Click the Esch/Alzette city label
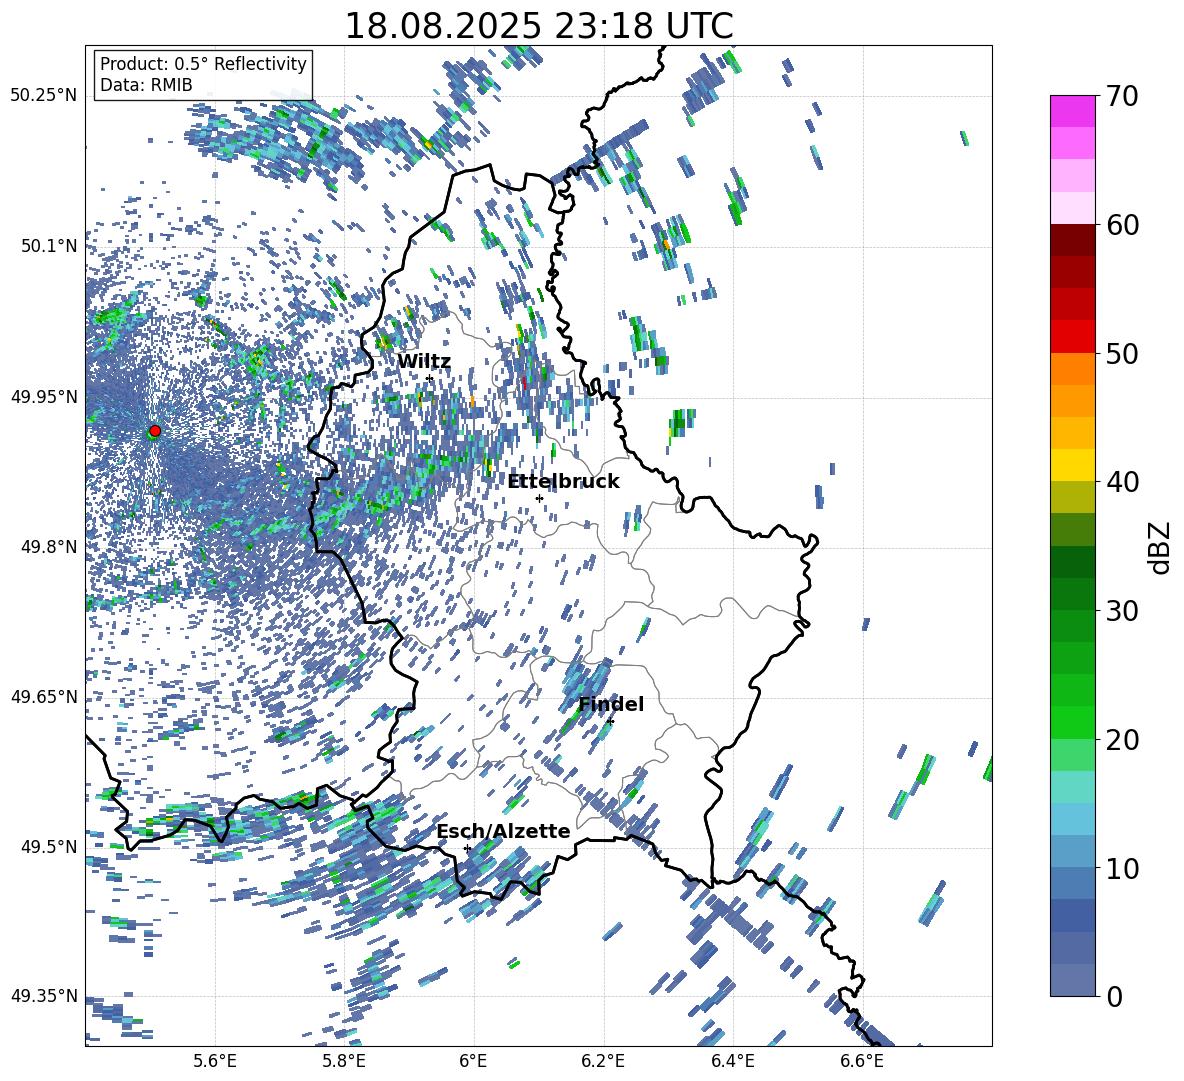 pyautogui.click(x=504, y=831)
